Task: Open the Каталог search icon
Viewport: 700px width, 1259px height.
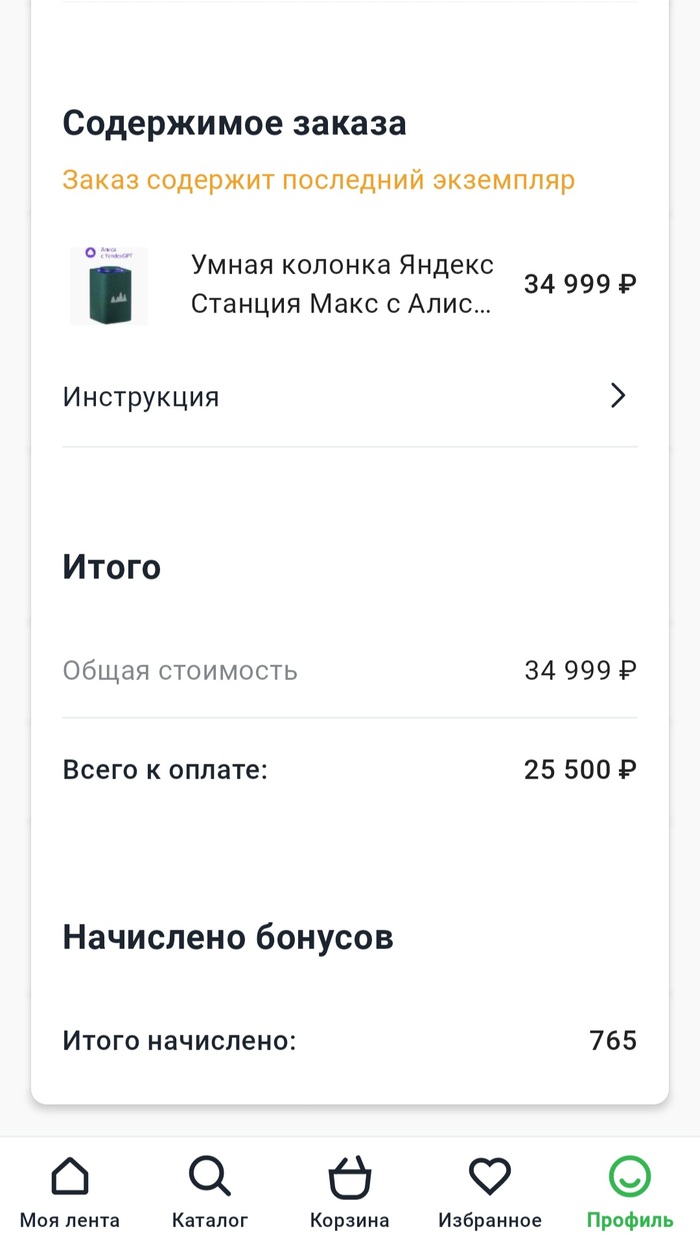Action: 210,1177
